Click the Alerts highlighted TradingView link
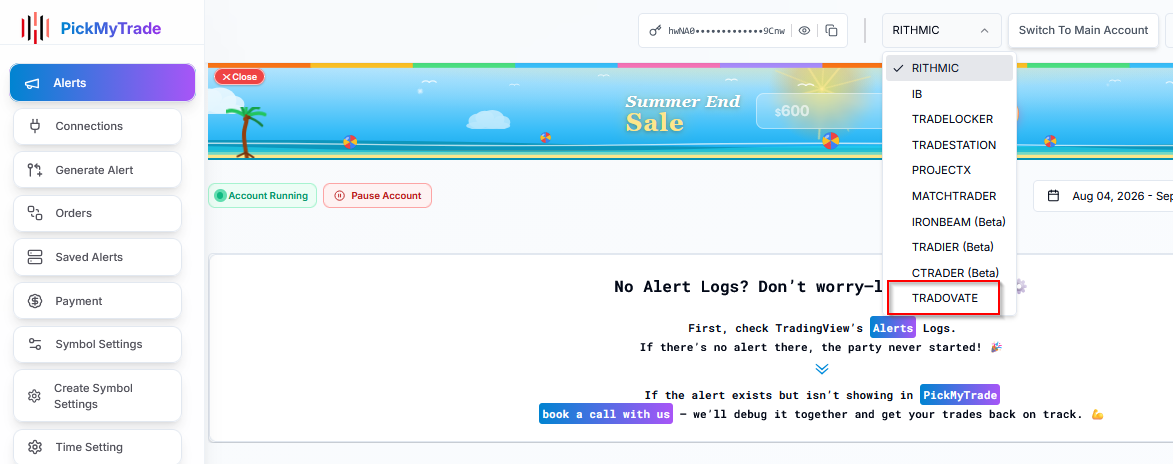Viewport: 1173px width, 464px height. (892, 328)
